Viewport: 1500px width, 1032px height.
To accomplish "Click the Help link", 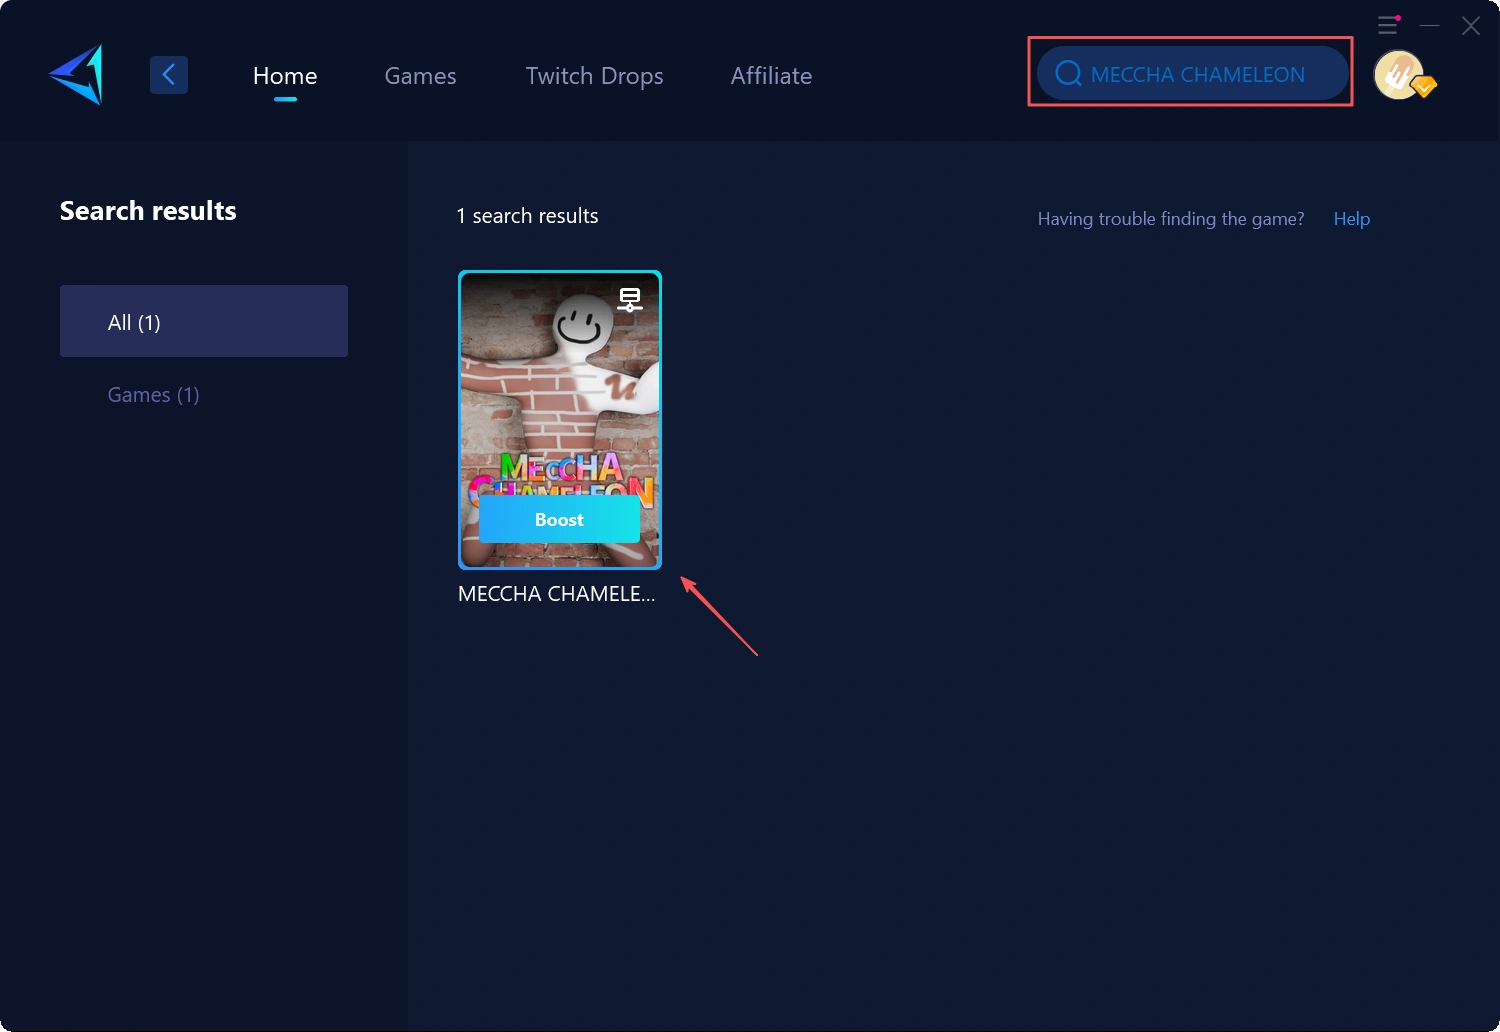I will click(1352, 219).
